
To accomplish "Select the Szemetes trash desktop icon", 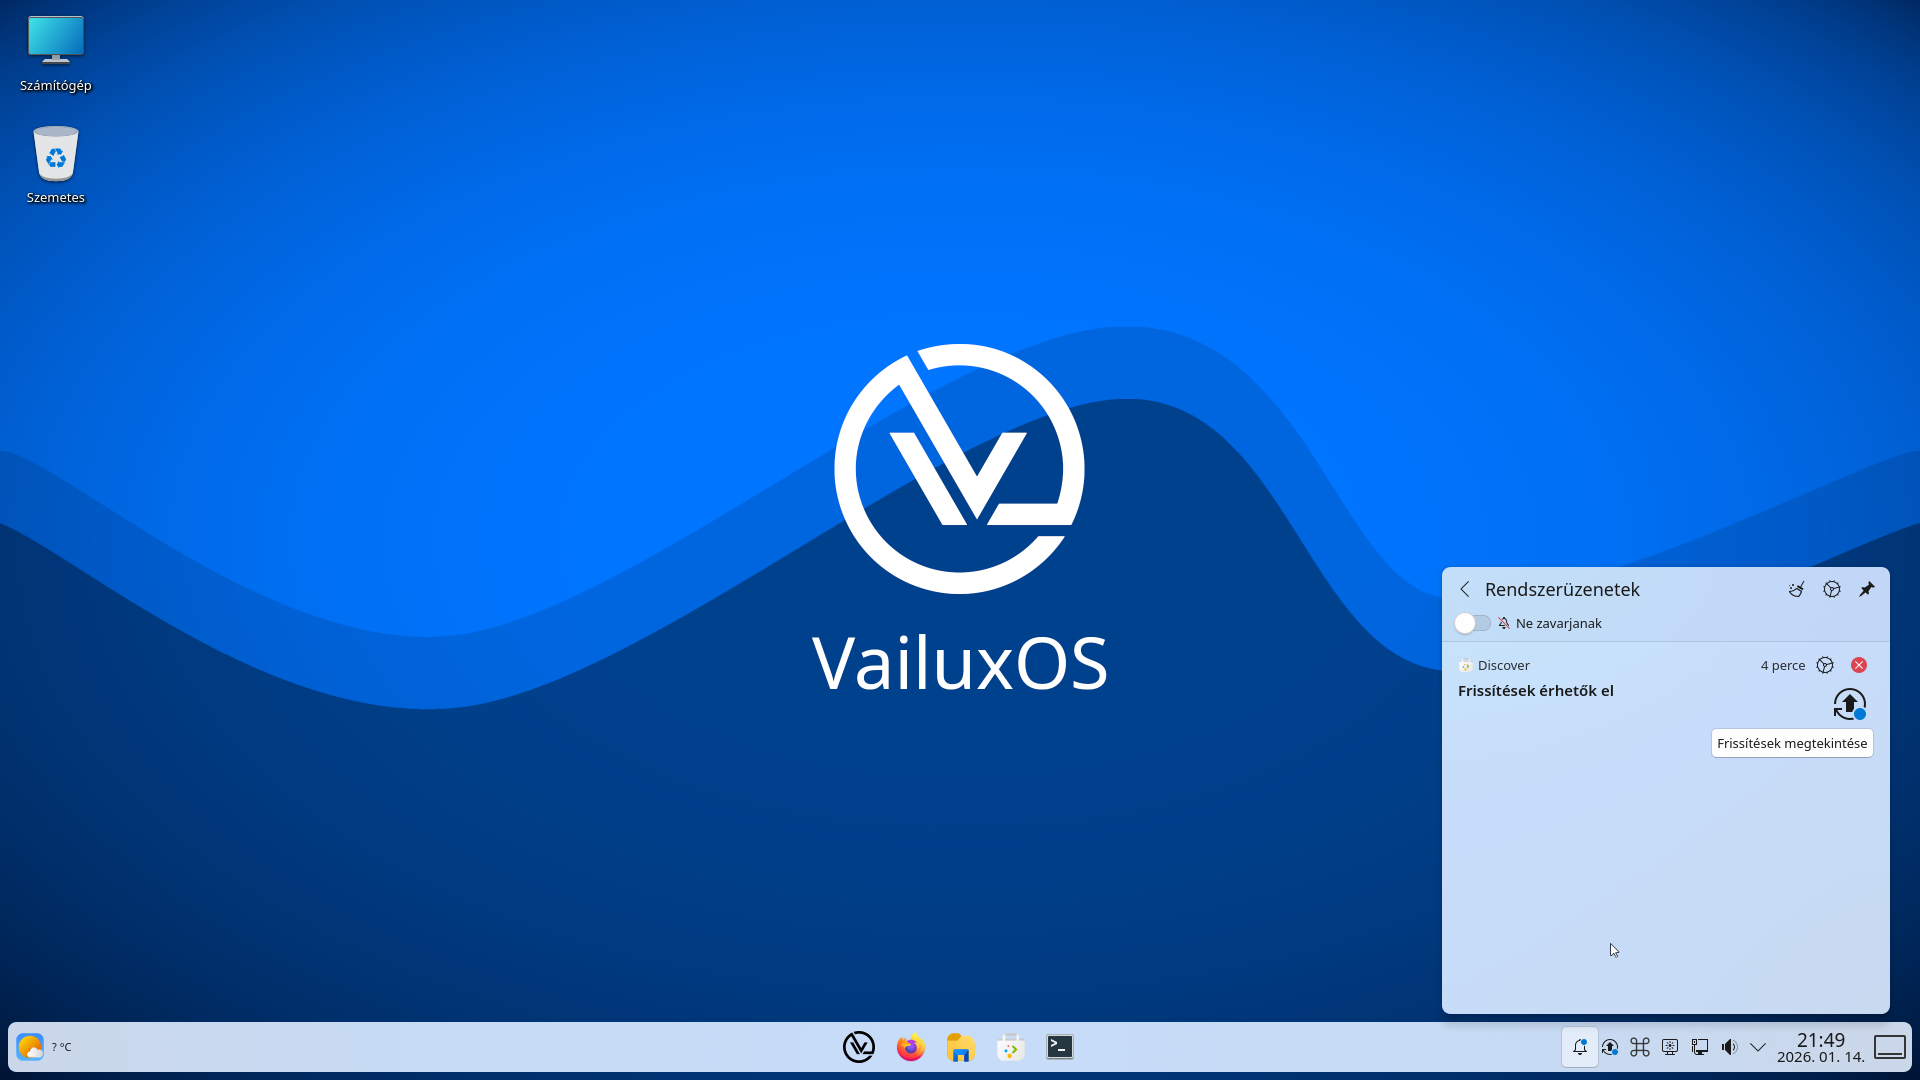I will [56, 165].
